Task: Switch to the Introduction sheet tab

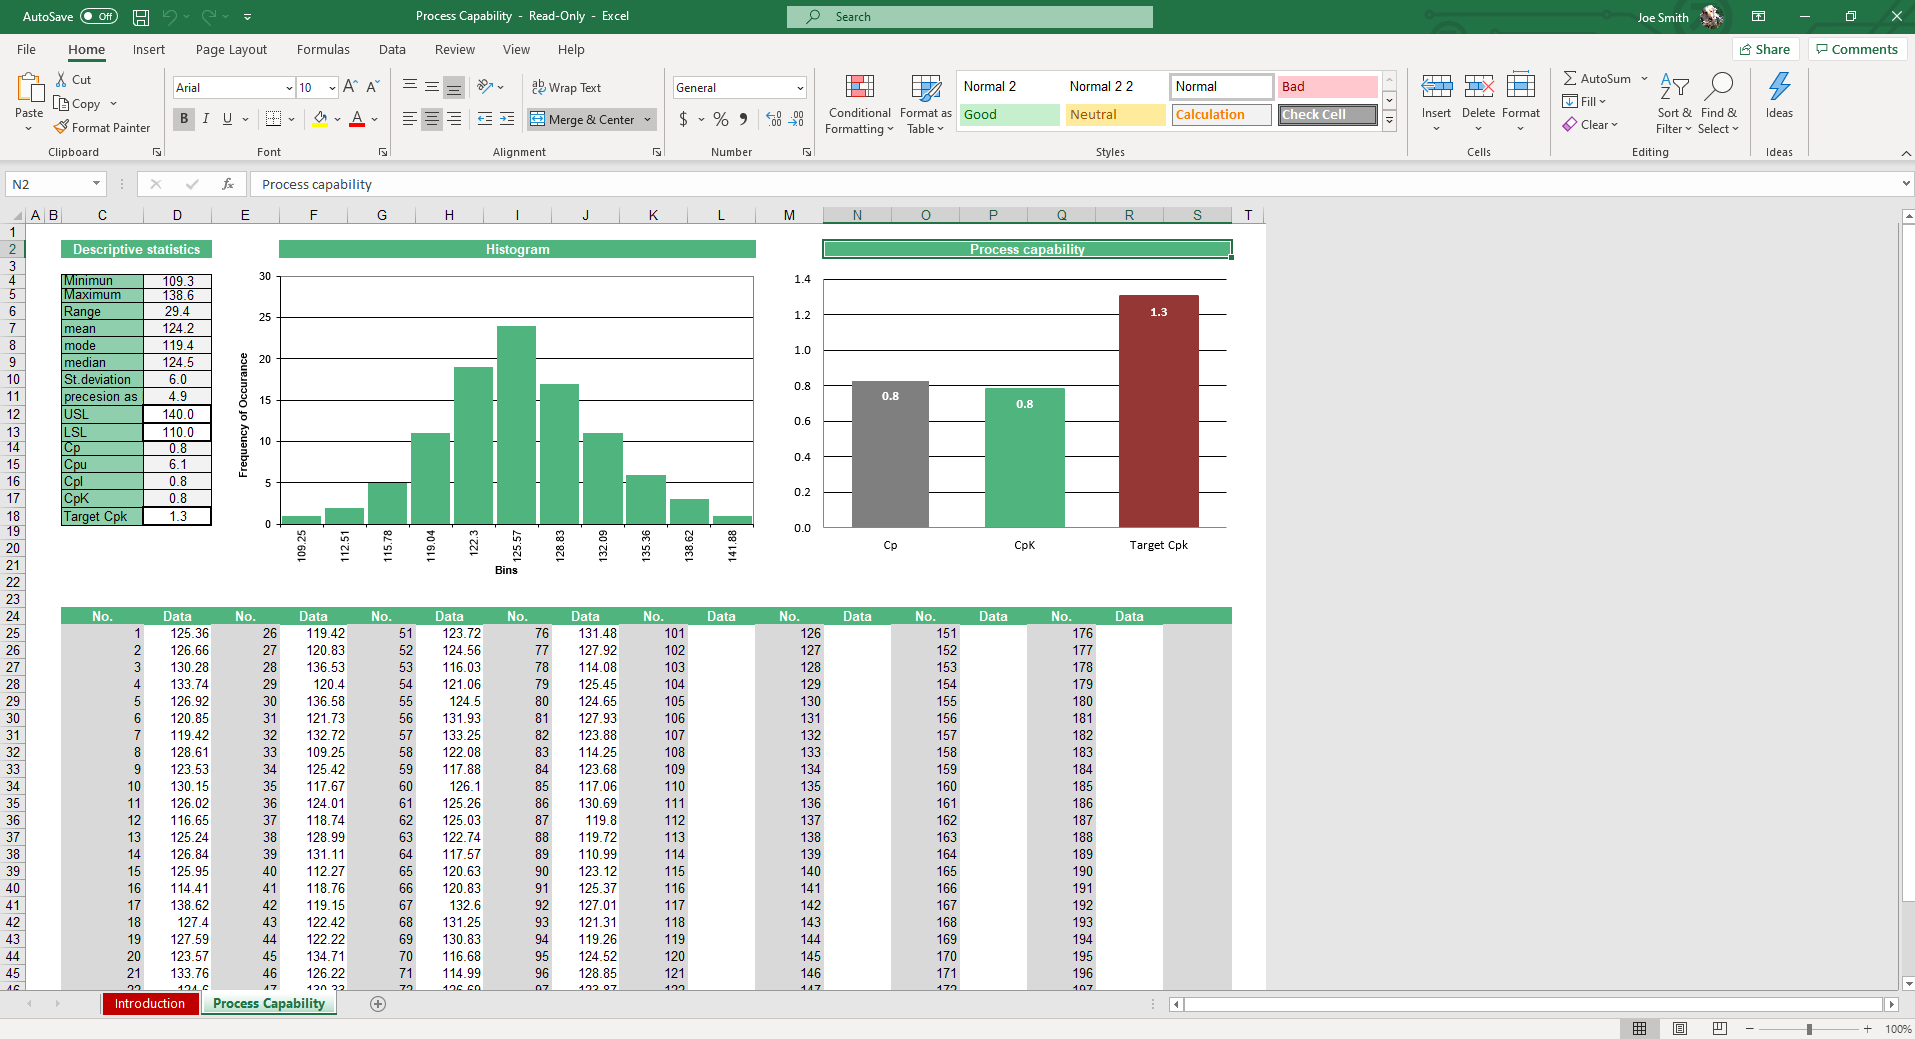Action: pos(150,1004)
